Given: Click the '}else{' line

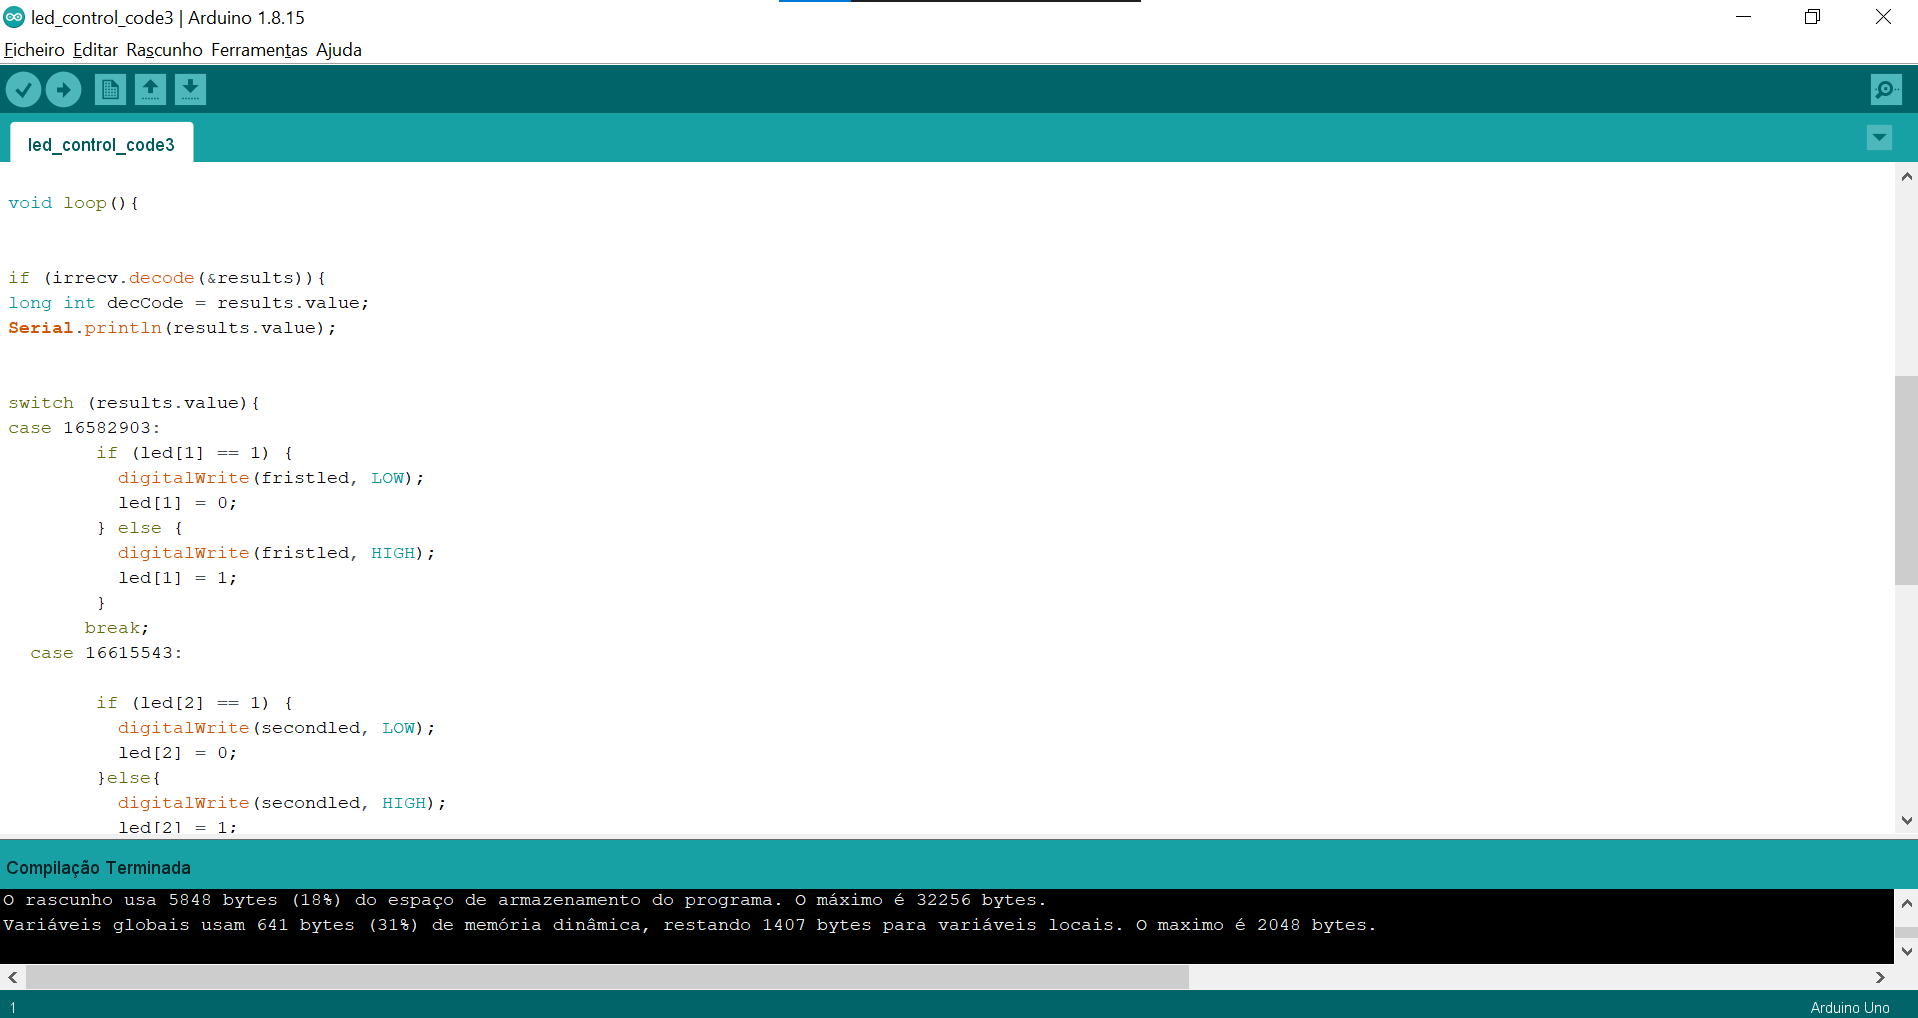Looking at the screenshot, I should [129, 778].
